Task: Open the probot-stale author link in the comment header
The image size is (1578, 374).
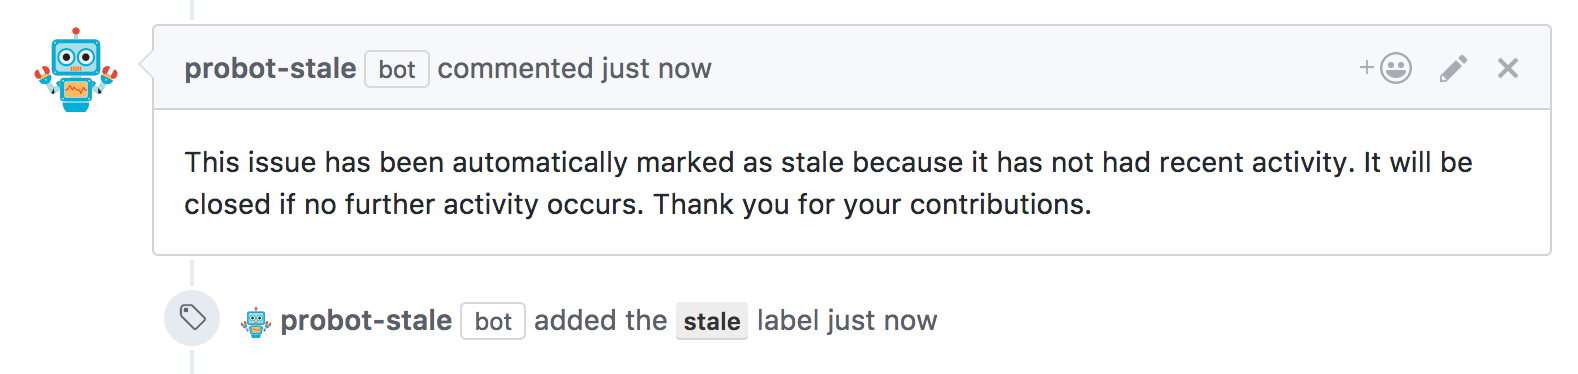Action: [270, 68]
